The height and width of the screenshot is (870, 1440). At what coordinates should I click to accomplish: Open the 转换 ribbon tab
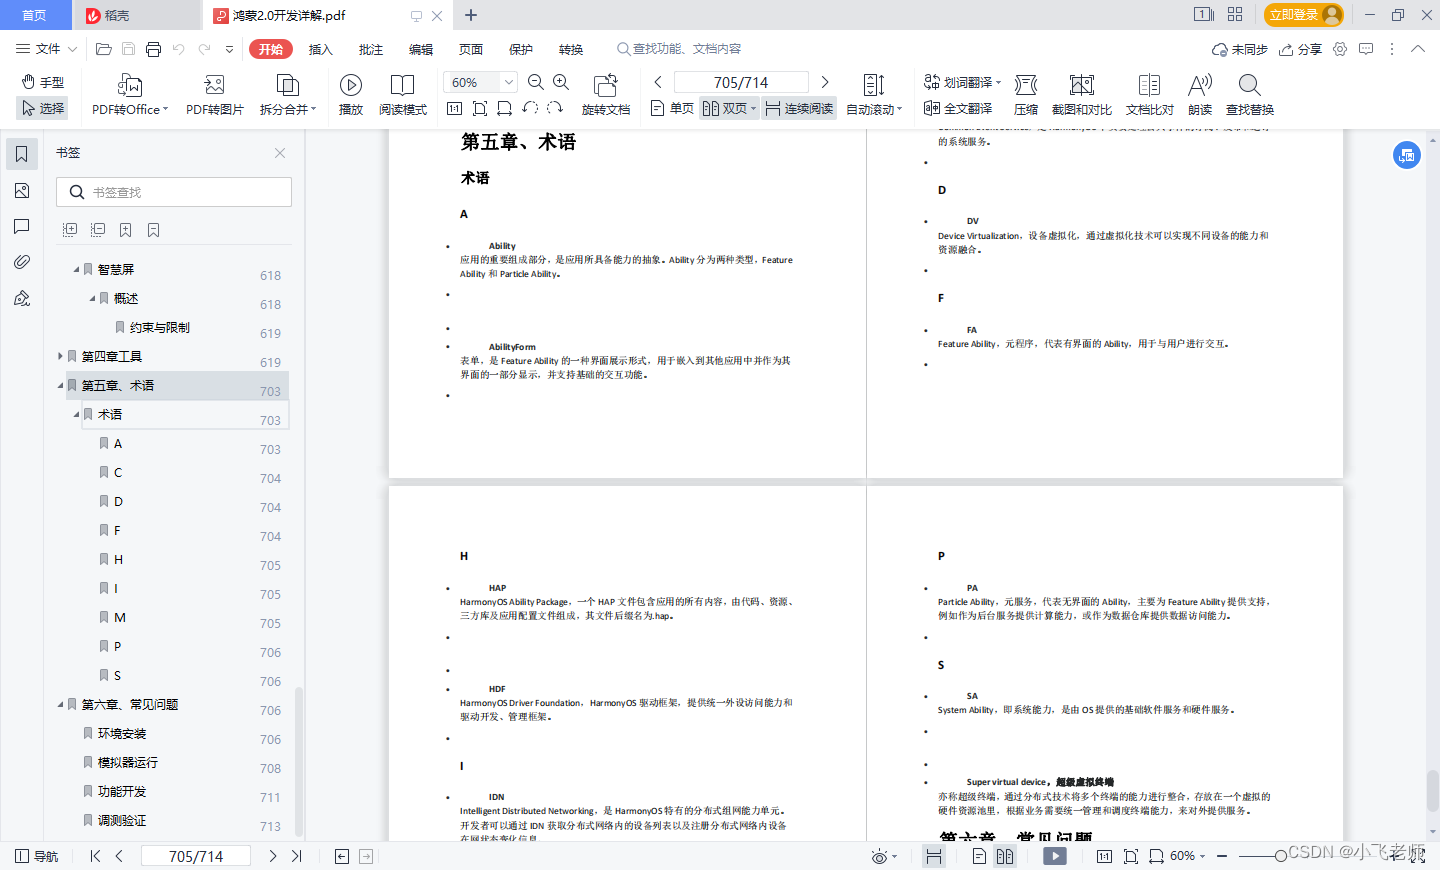[x=570, y=49]
